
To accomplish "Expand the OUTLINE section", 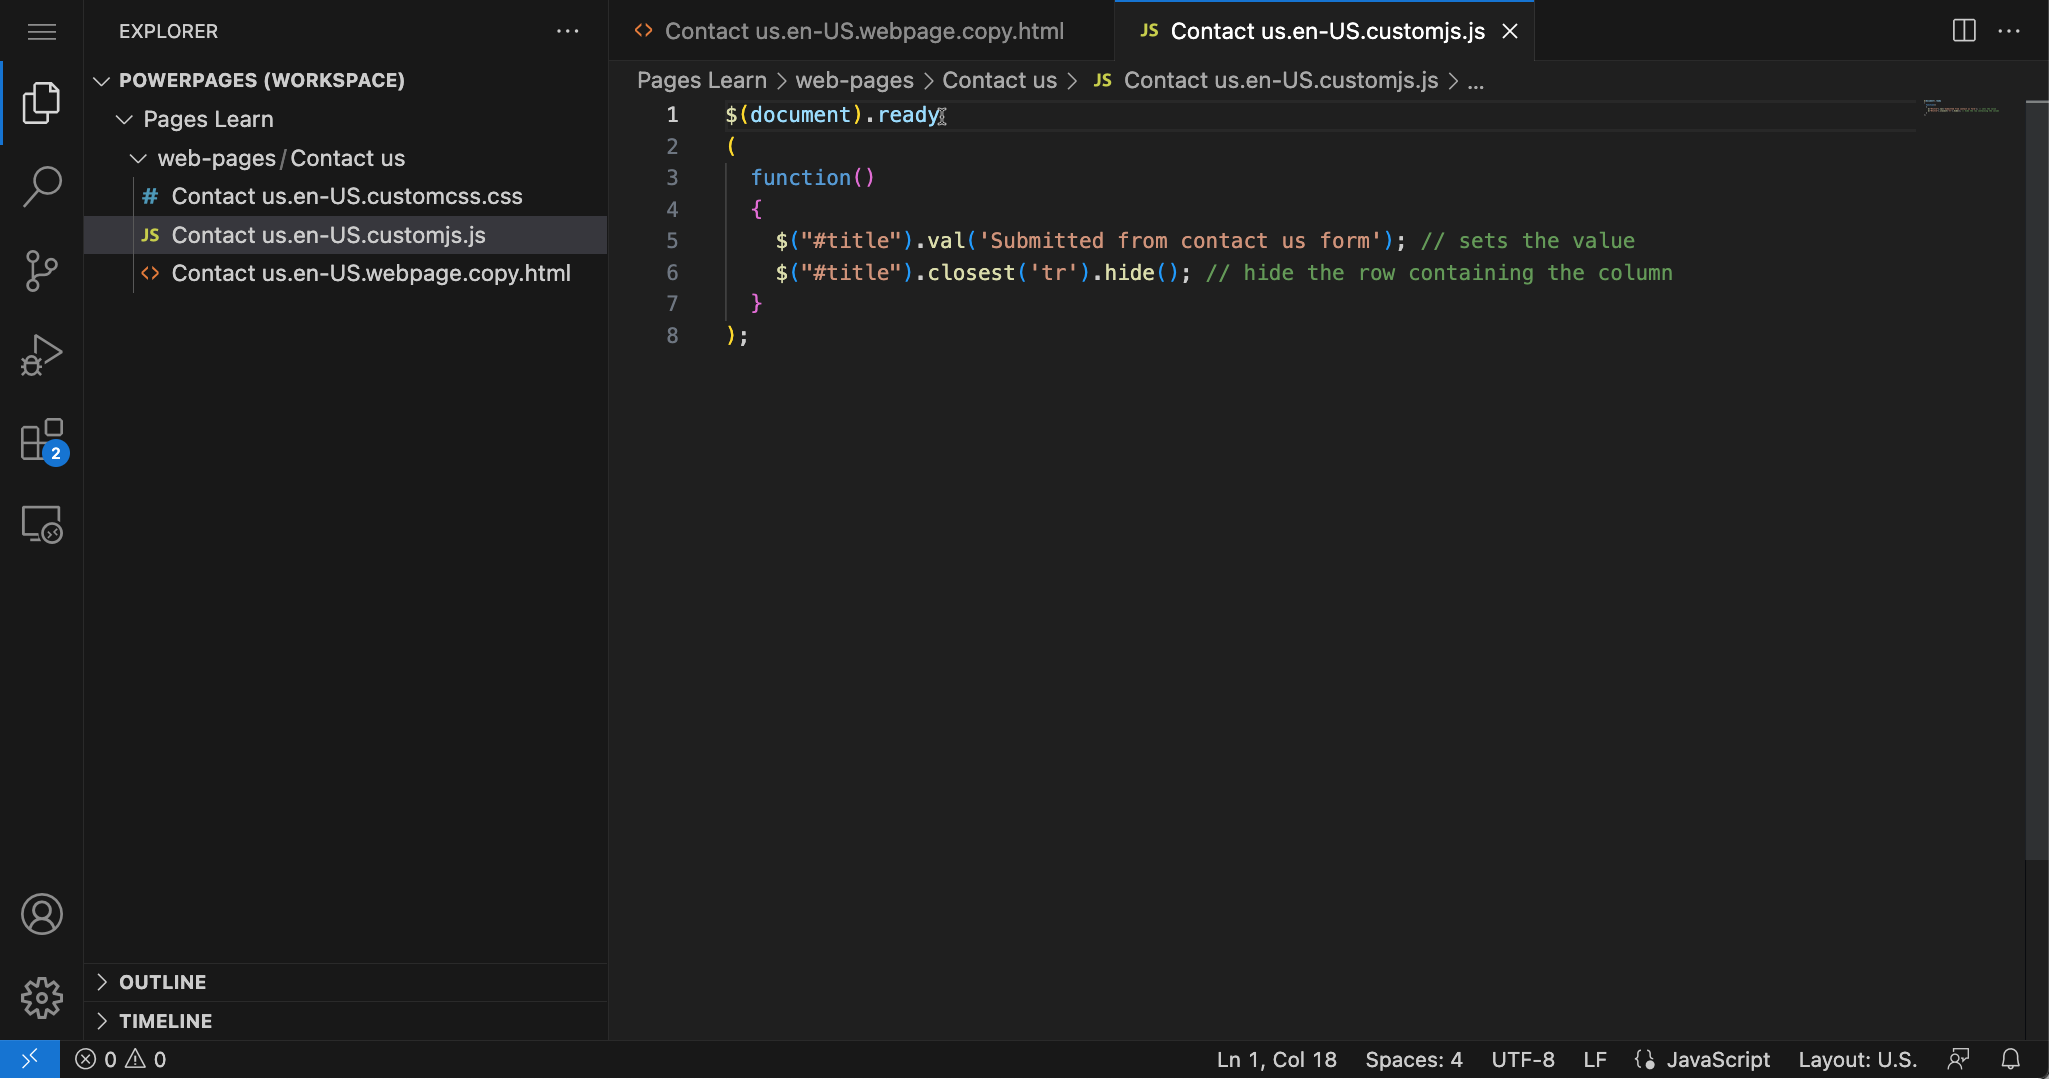I will (162, 982).
